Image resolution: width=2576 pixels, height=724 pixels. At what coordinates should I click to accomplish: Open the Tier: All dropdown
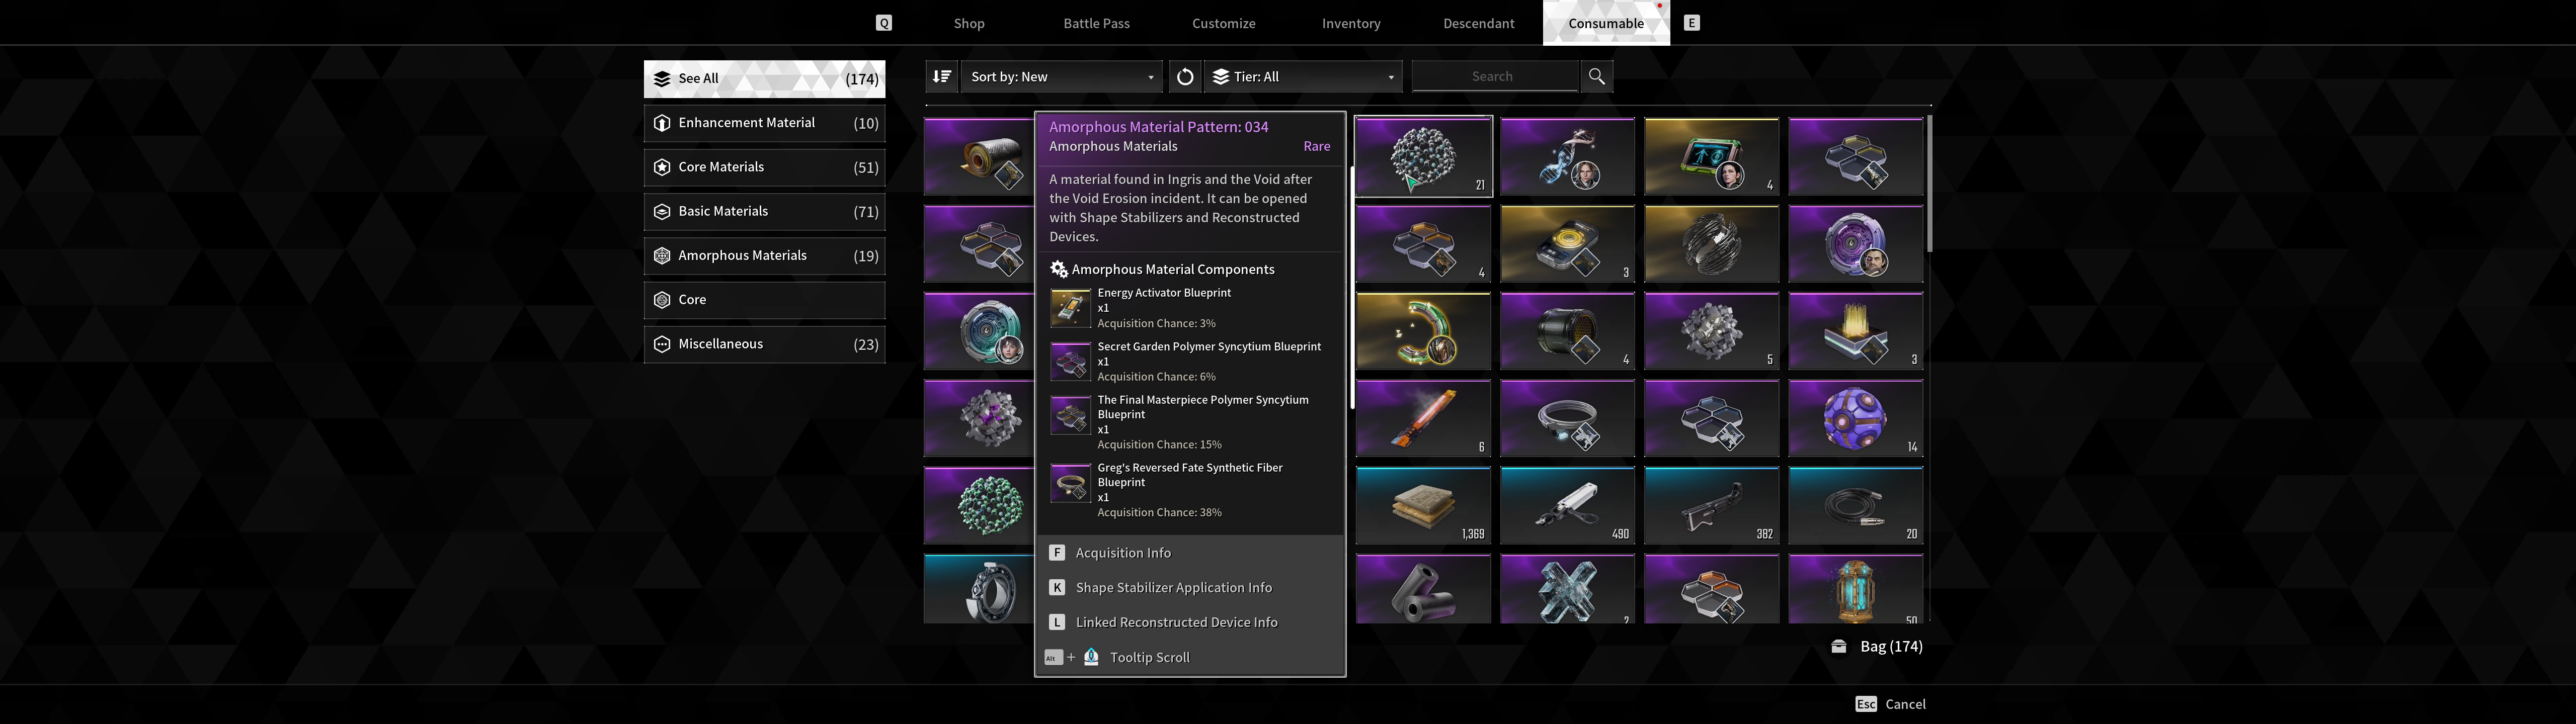[x=1303, y=77]
